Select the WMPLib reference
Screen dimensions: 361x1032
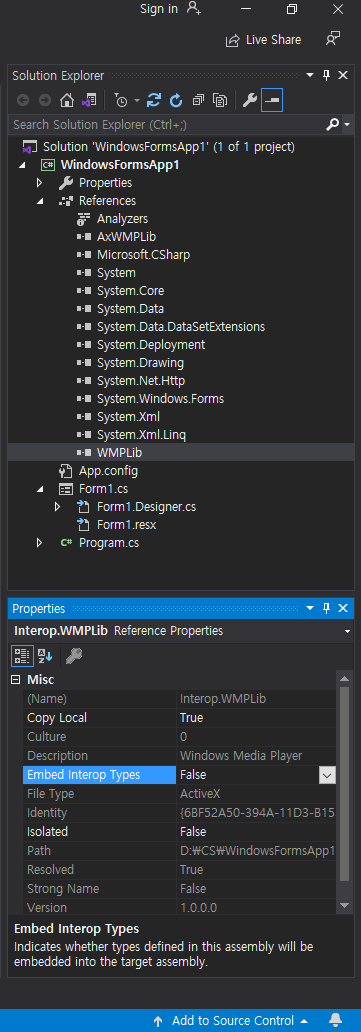119,453
